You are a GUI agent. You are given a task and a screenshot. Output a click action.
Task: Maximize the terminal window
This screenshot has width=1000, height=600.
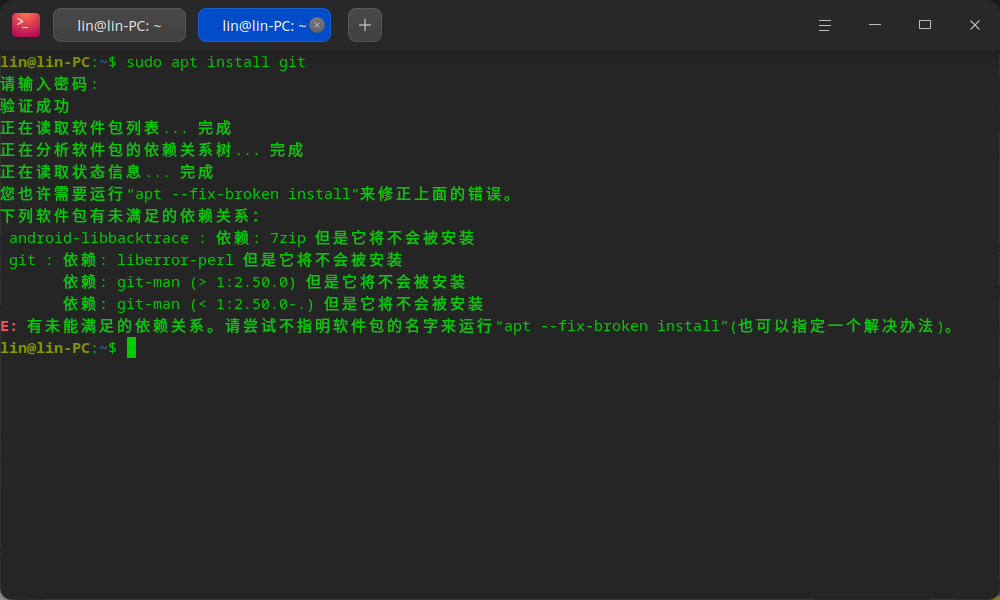925,25
